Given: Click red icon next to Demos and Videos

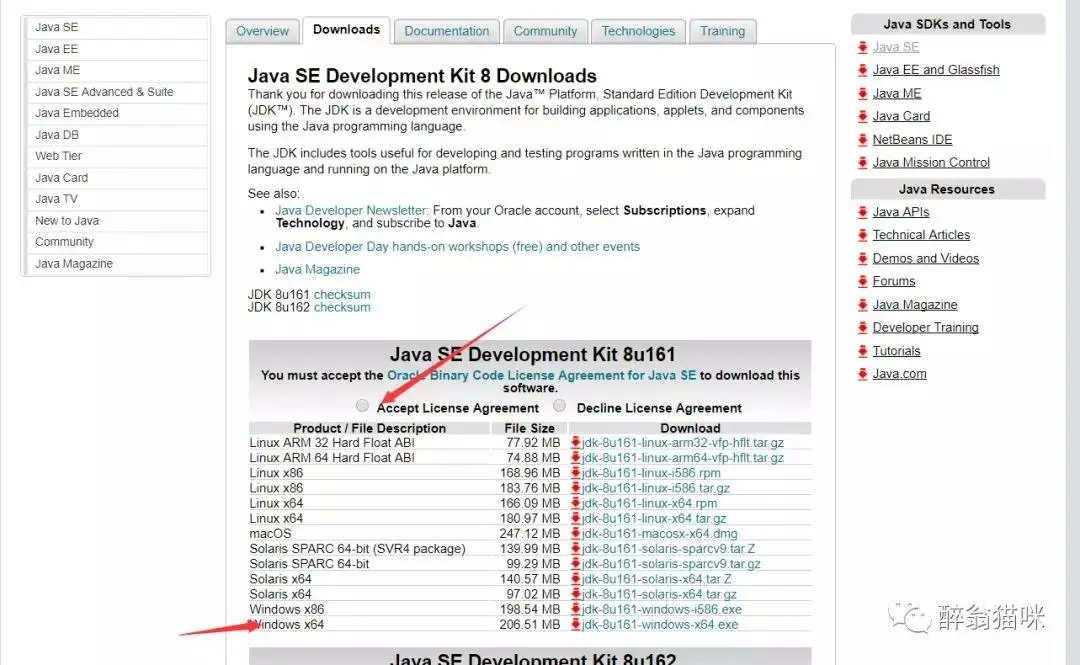Looking at the screenshot, I should tap(862, 258).
